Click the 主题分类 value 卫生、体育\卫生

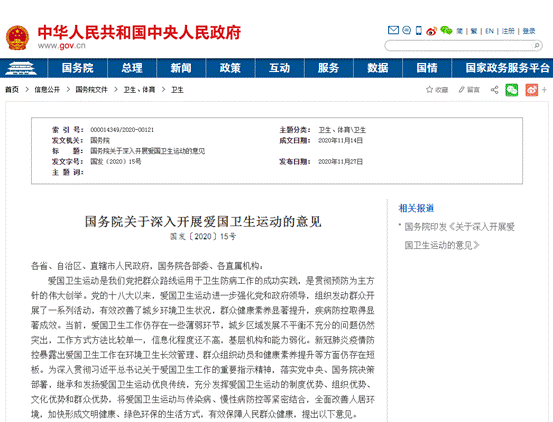pyautogui.click(x=342, y=130)
